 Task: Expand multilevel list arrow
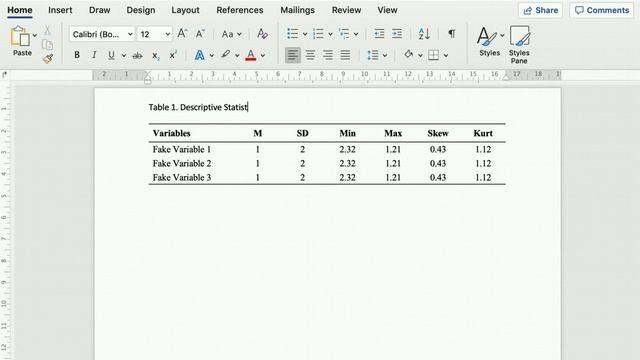[x=356, y=34]
